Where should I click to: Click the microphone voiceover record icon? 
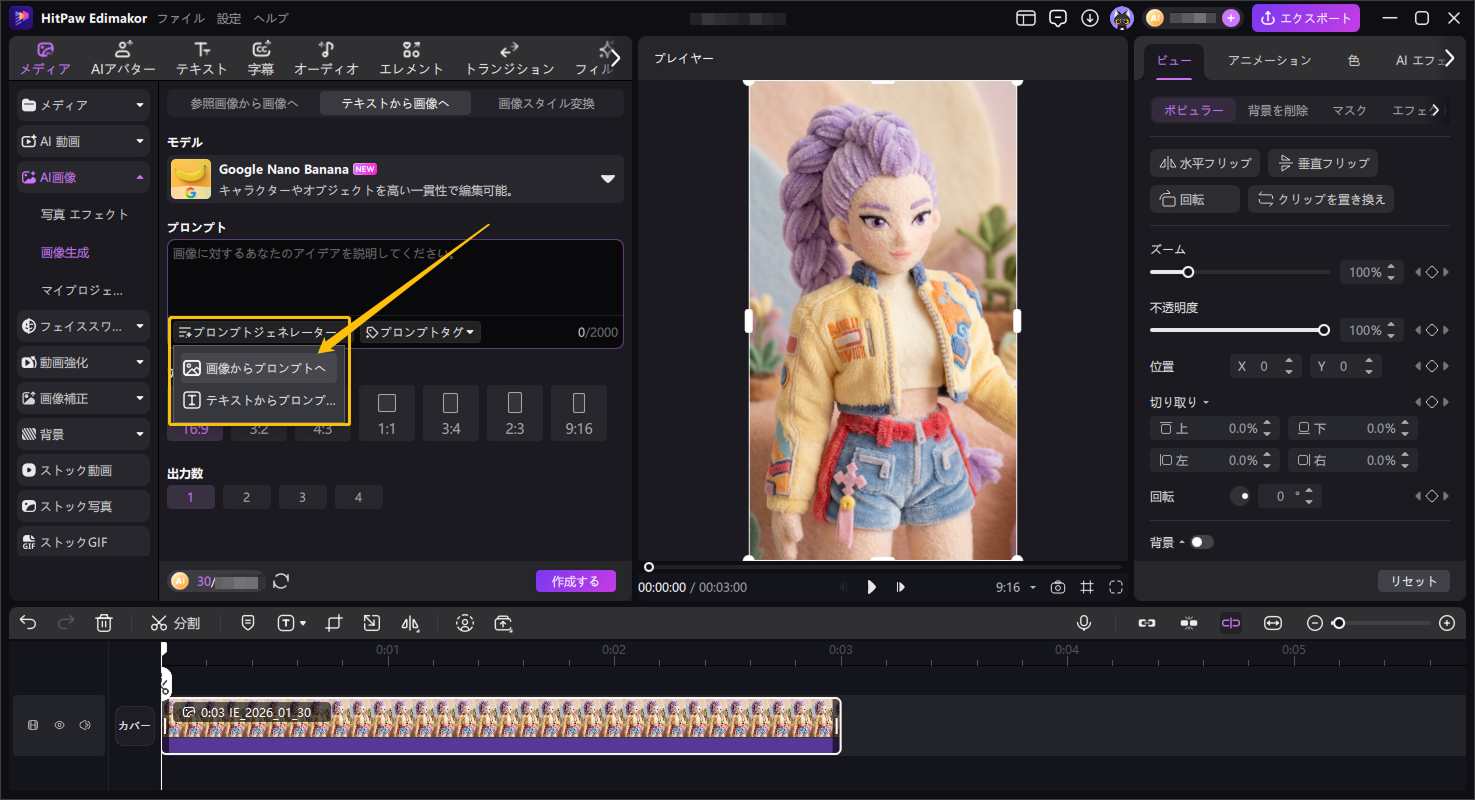1084,623
